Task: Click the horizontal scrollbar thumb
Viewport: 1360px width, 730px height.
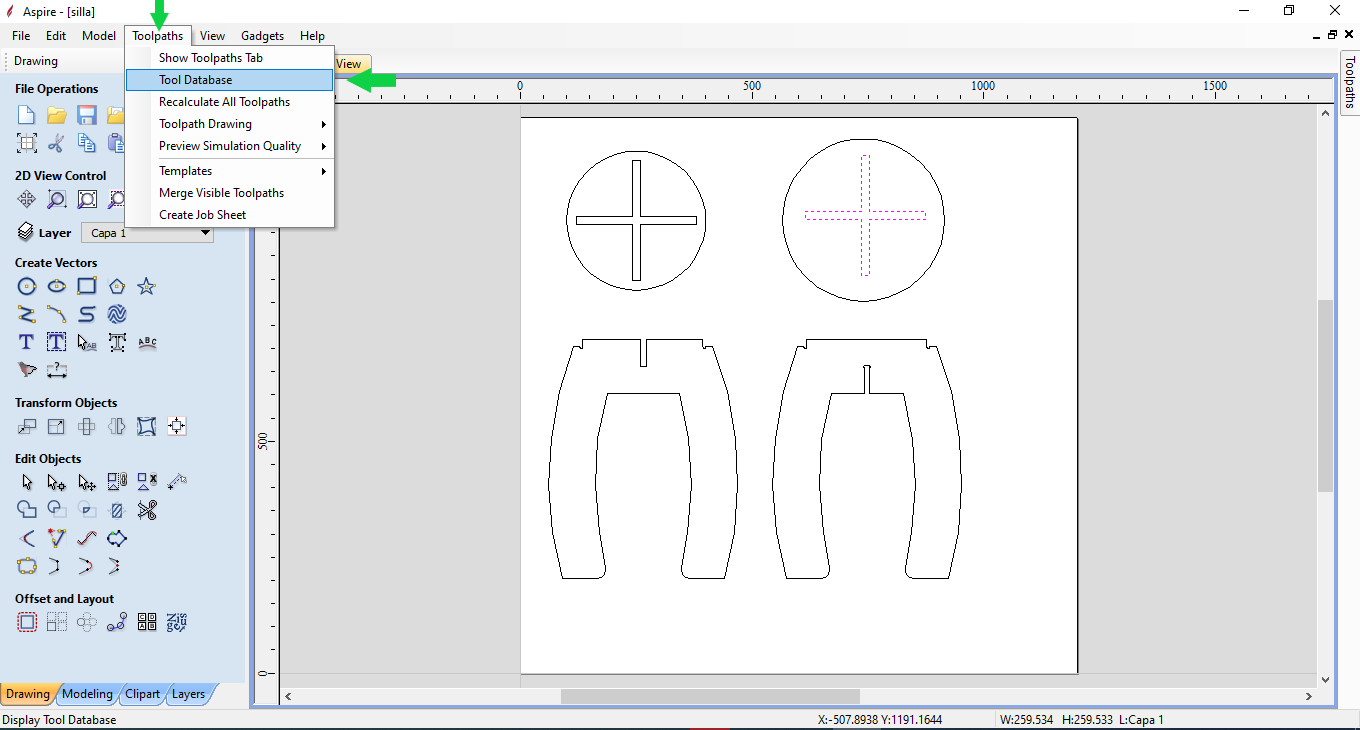Action: pyautogui.click(x=710, y=696)
